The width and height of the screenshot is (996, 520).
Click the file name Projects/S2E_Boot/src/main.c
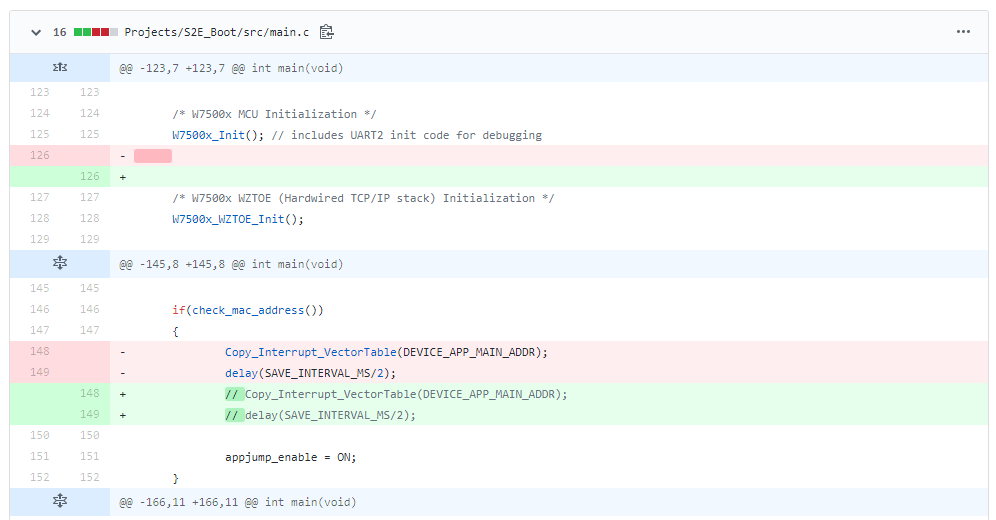(217, 32)
